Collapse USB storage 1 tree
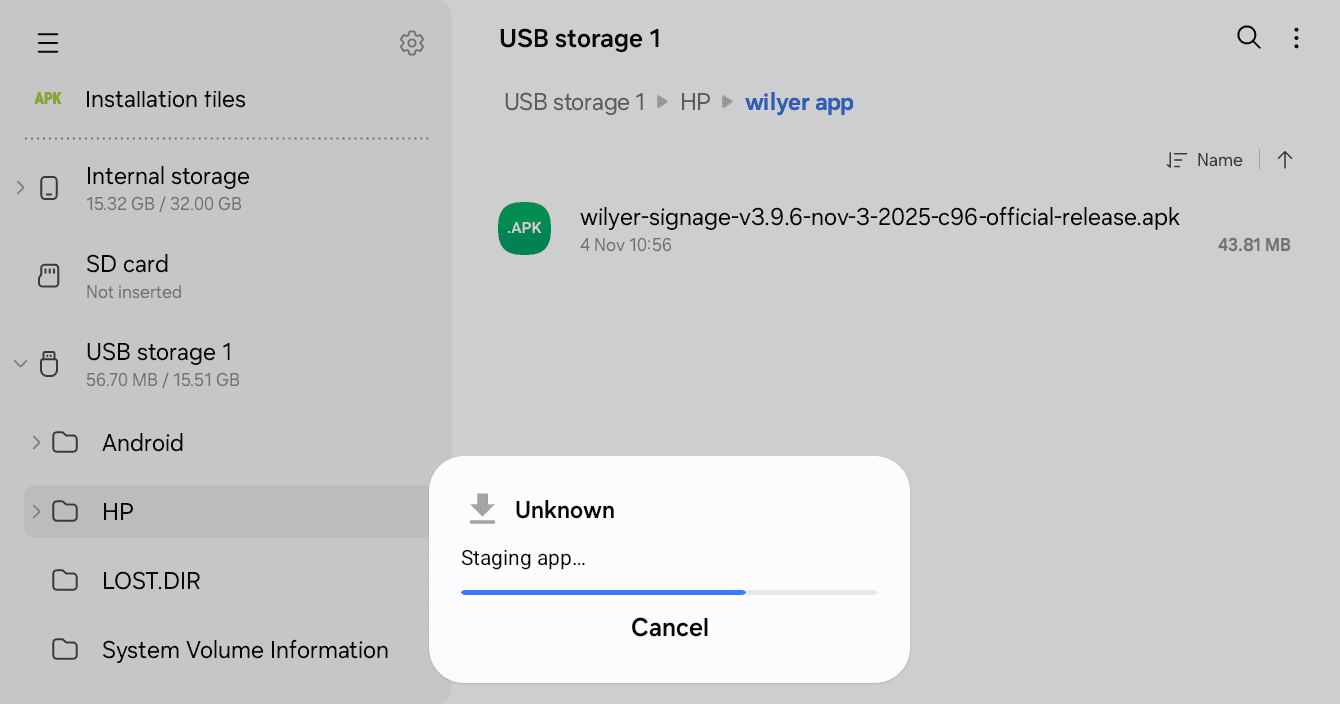 [20, 364]
